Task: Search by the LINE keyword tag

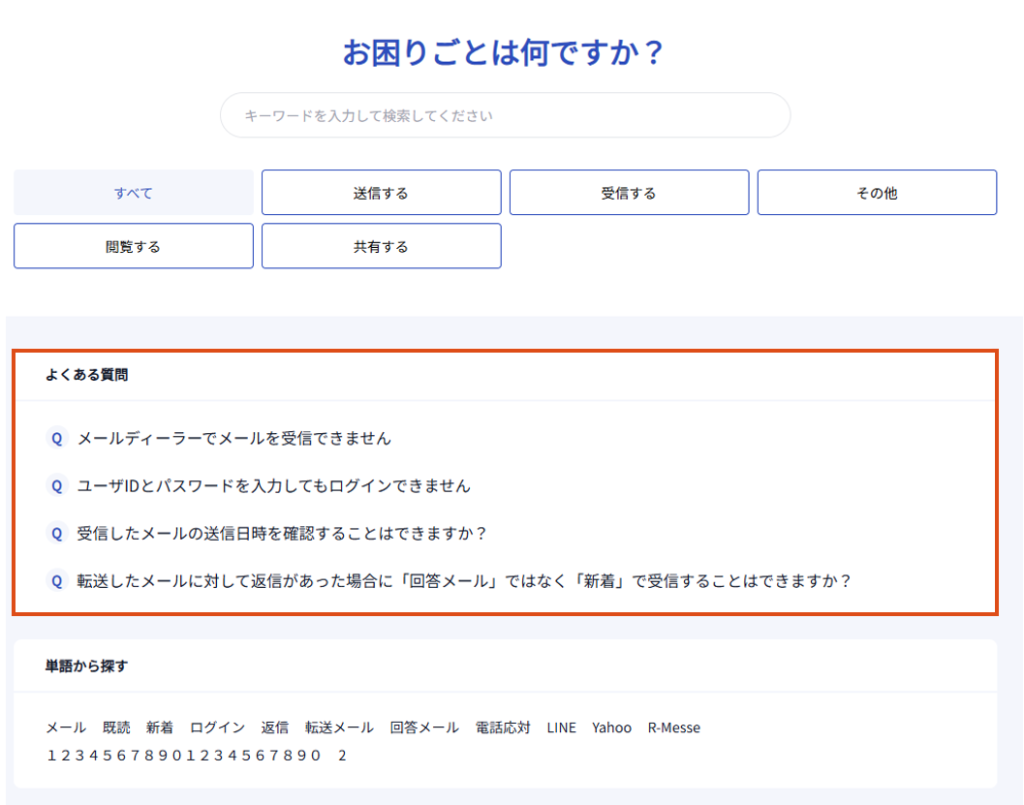Action: click(562, 727)
